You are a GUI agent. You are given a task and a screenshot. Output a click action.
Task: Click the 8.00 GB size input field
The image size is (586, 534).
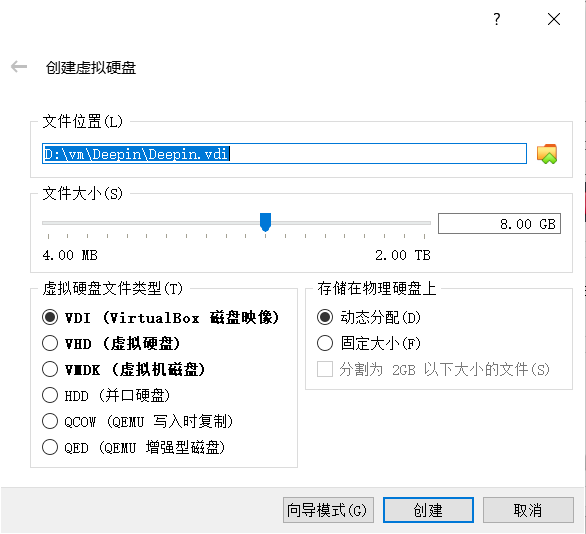tap(499, 223)
